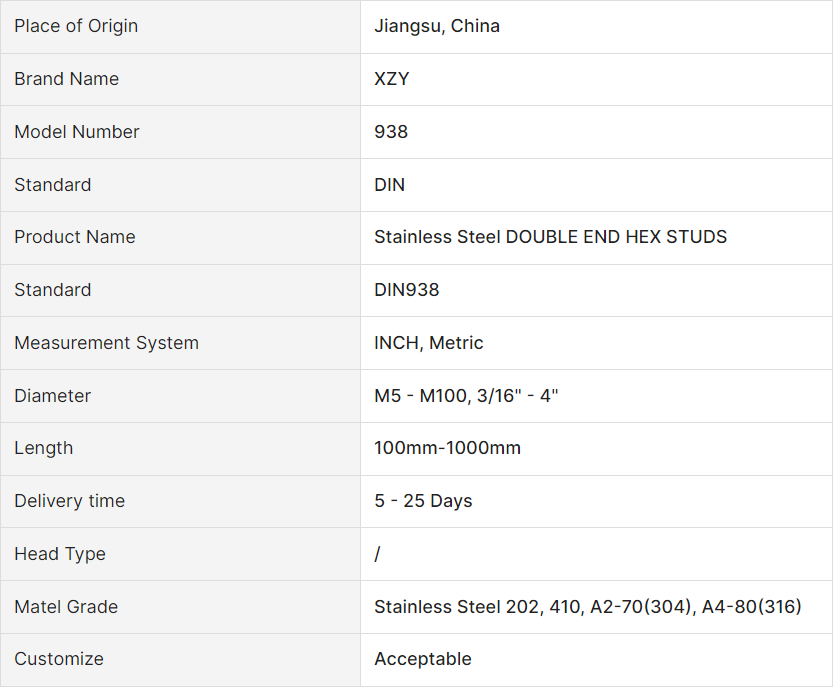Click the "Delivery time" label
This screenshot has height=689, width=834.
(x=69, y=501)
